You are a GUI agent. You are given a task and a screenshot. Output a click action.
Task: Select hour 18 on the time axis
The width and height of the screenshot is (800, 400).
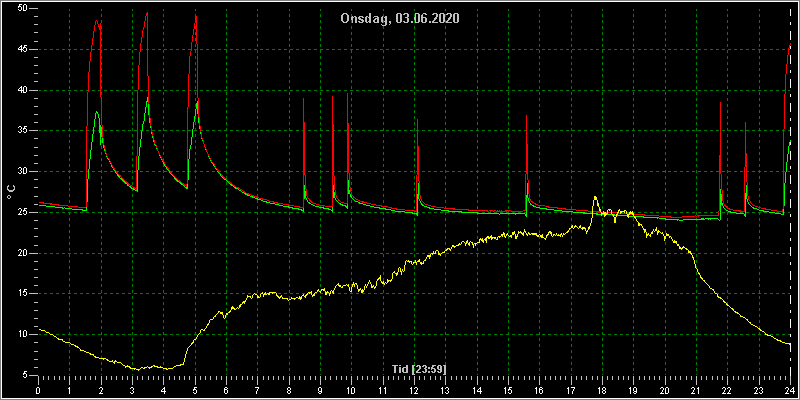coord(602,390)
